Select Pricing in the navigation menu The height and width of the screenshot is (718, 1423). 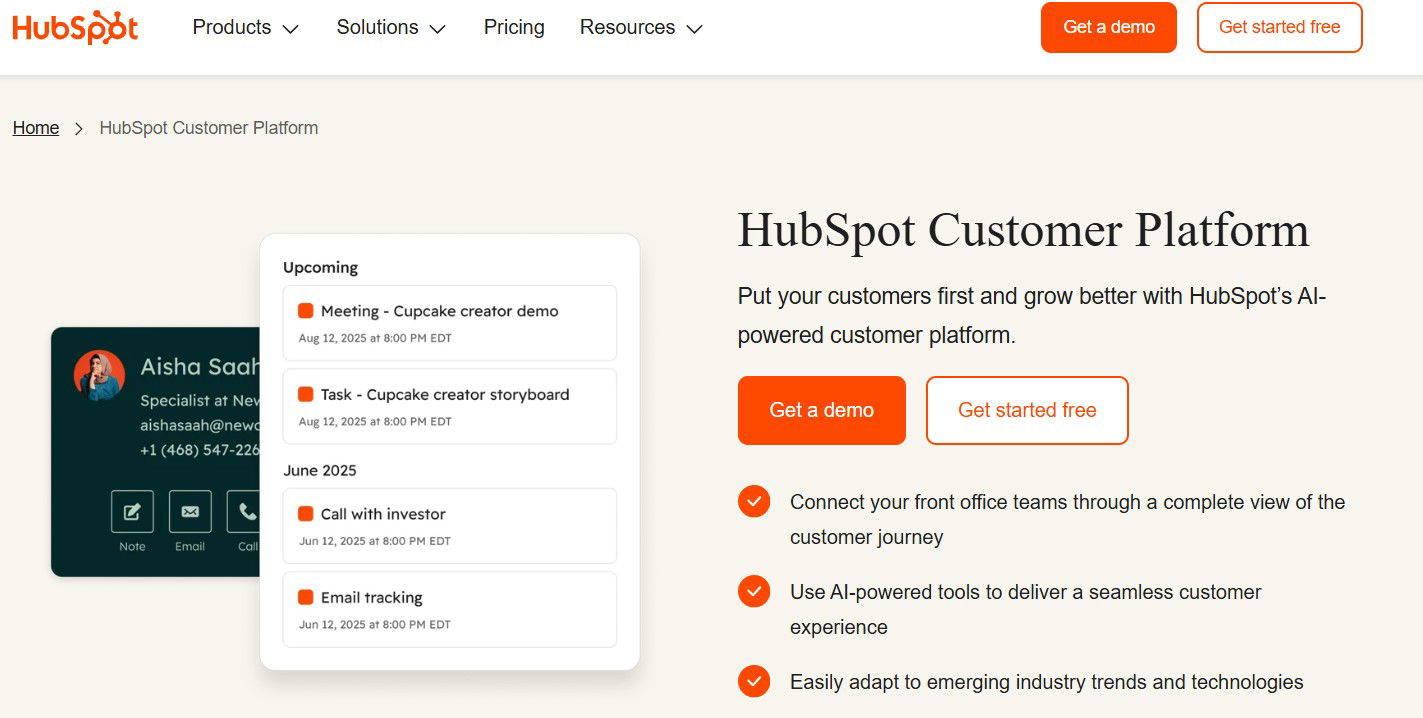click(x=514, y=27)
